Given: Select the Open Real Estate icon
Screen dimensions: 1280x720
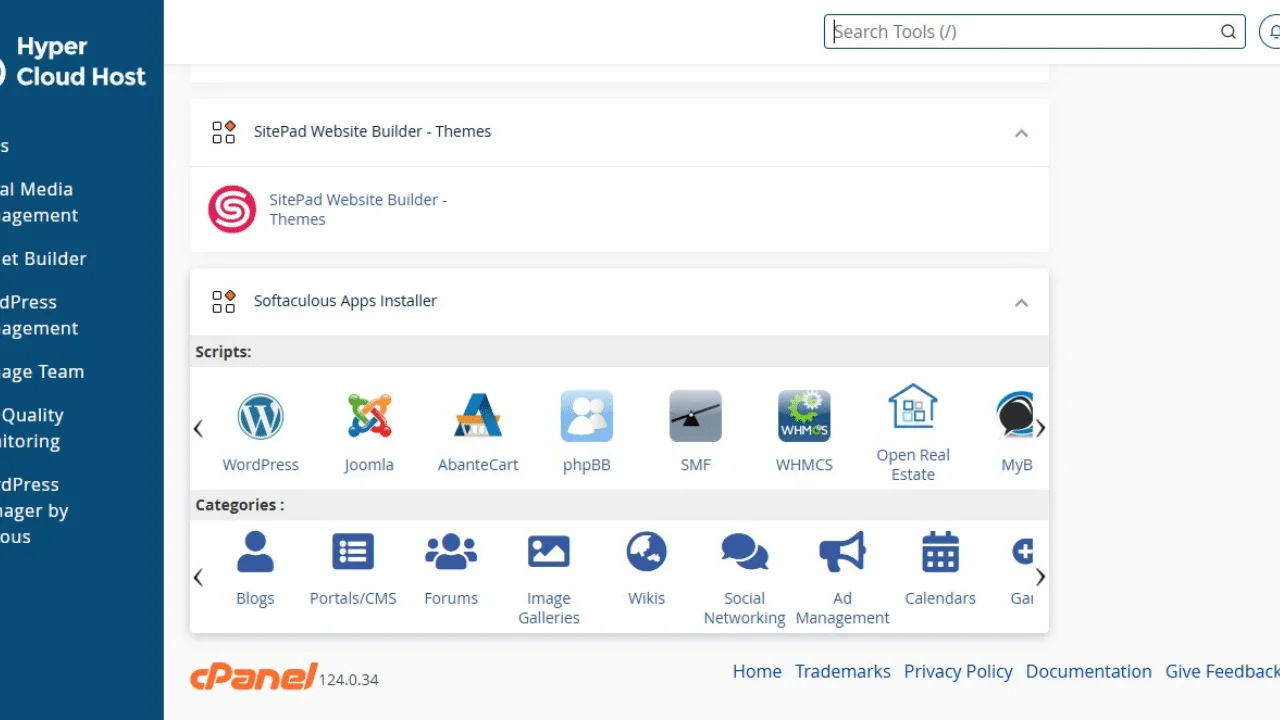Looking at the screenshot, I should 913,406.
